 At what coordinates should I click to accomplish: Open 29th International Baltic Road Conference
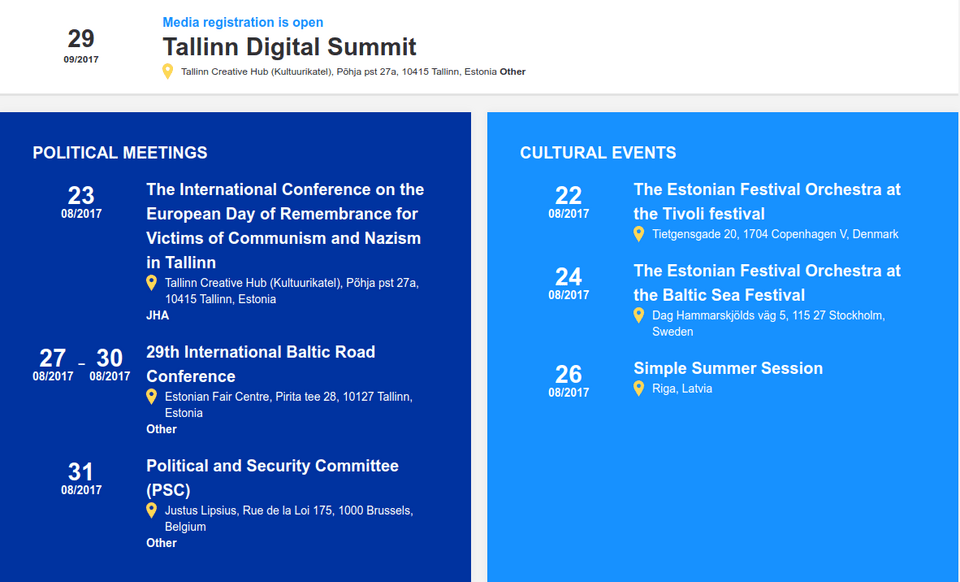[x=261, y=364]
